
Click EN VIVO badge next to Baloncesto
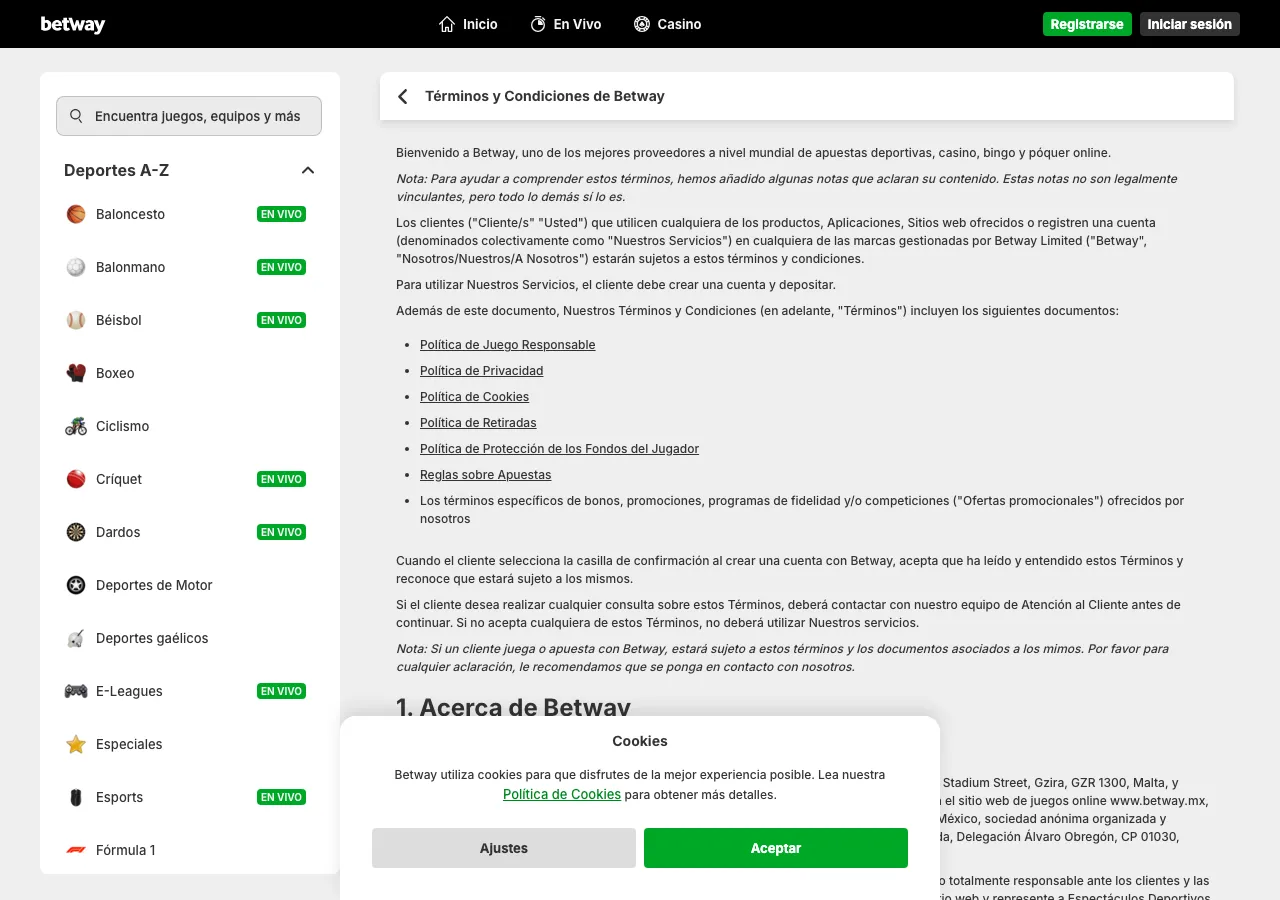click(281, 214)
